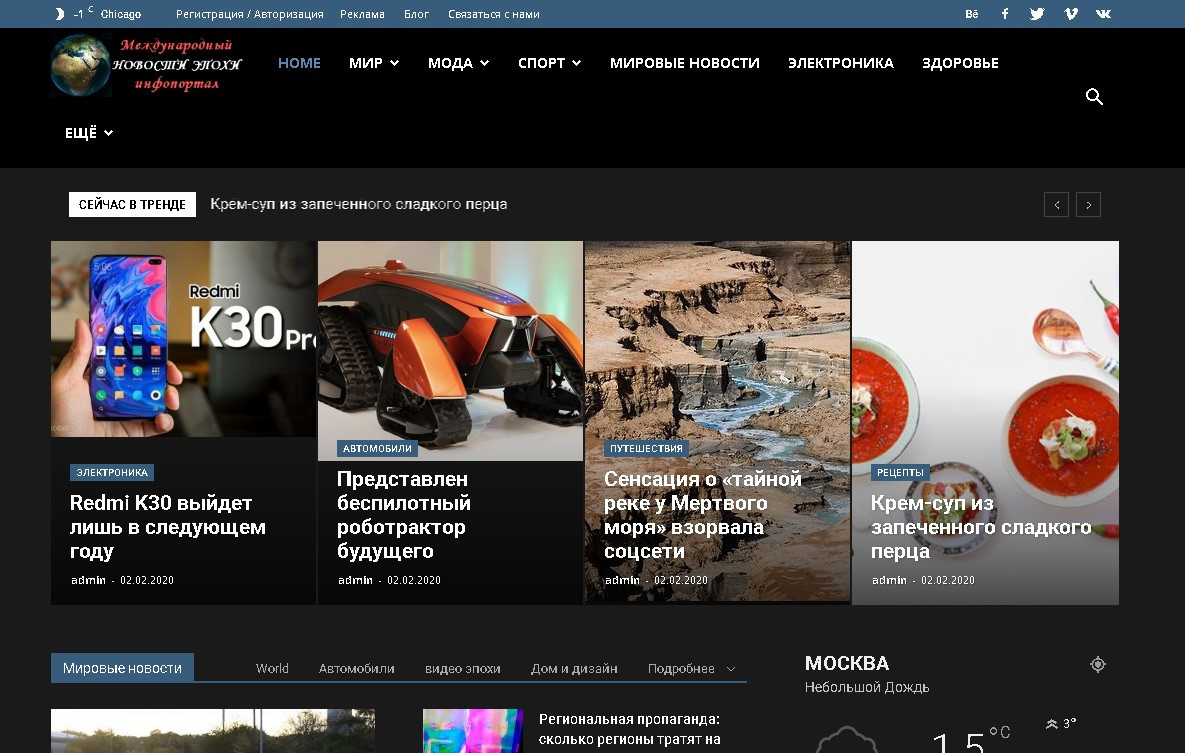The width and height of the screenshot is (1185, 753).
Task: Select the Мировые новости tab
Action: tap(122, 668)
